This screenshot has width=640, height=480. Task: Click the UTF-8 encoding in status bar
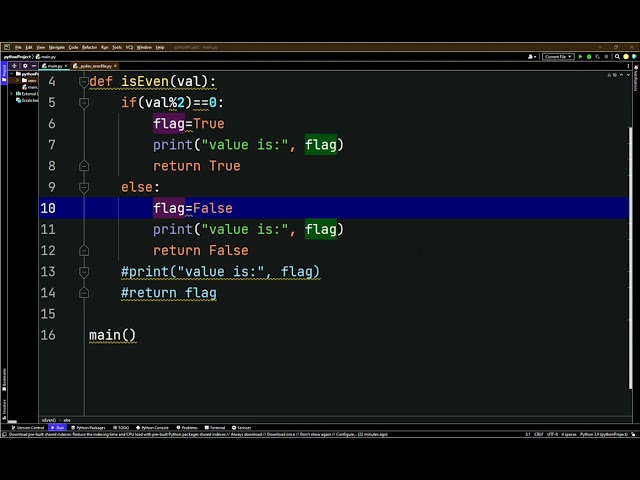552,434
